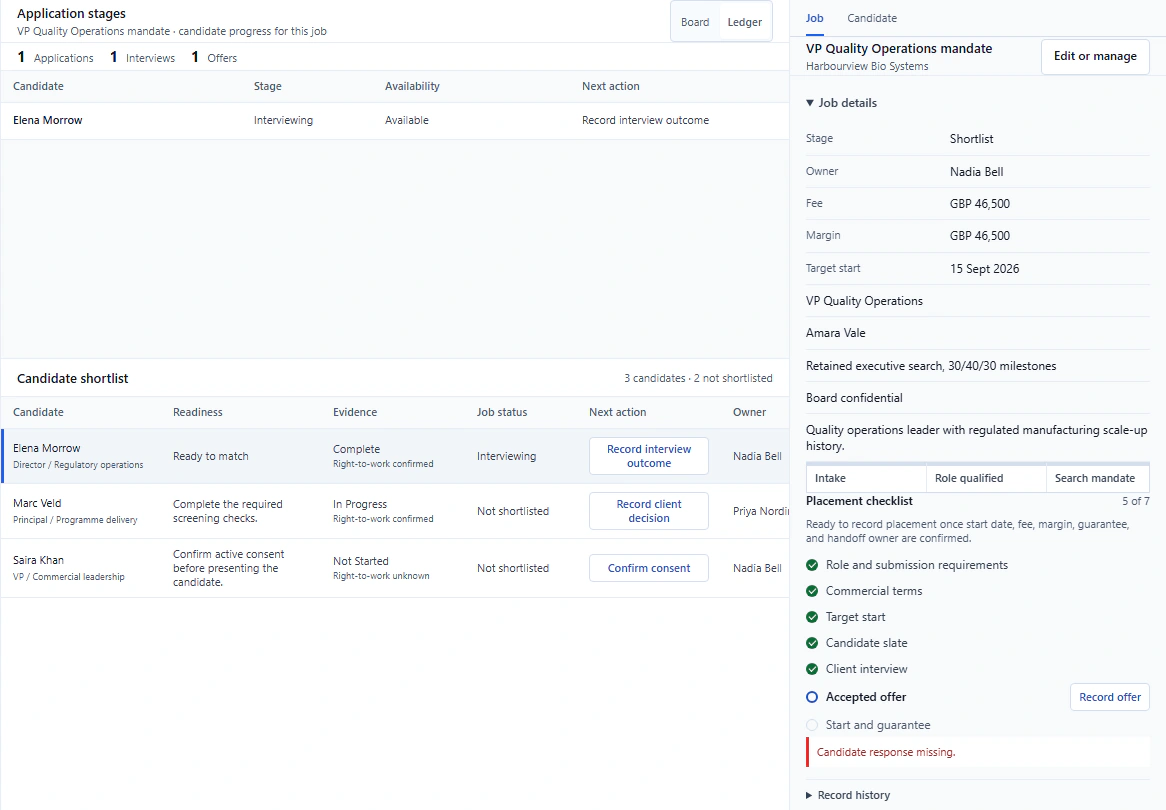
Task: Click Job status column header
Action: click(502, 412)
